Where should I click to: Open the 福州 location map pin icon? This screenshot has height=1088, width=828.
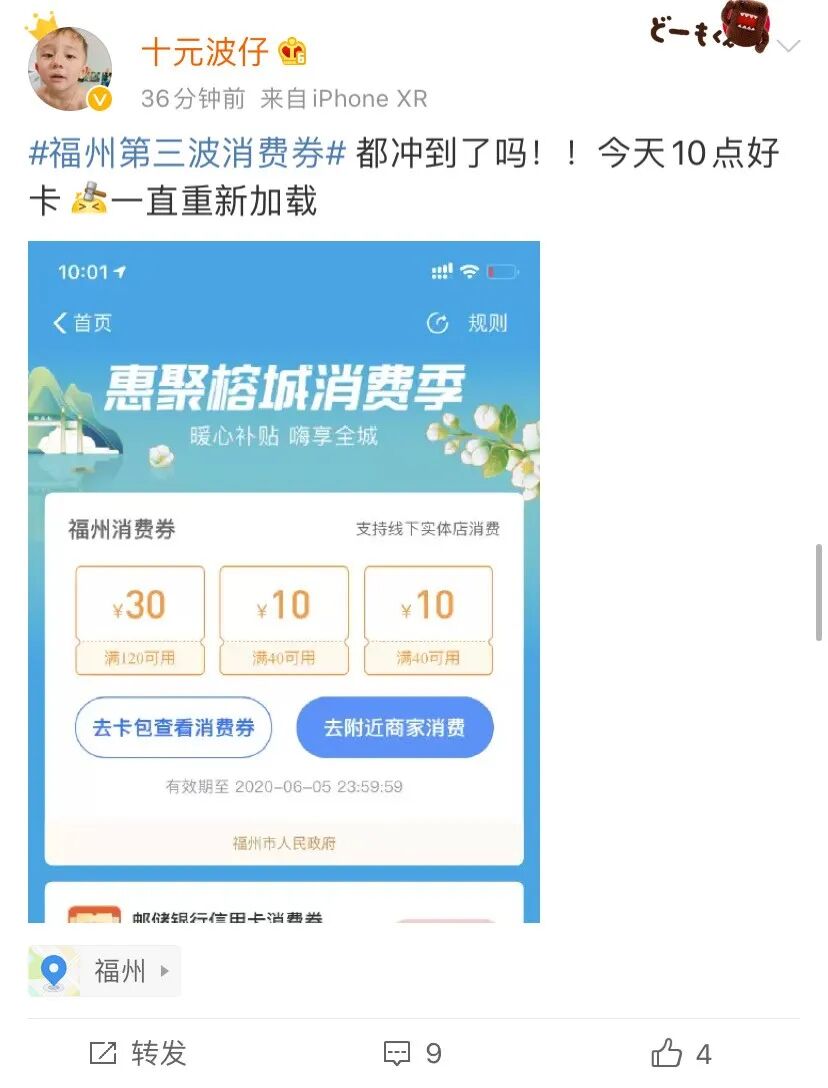(53, 971)
